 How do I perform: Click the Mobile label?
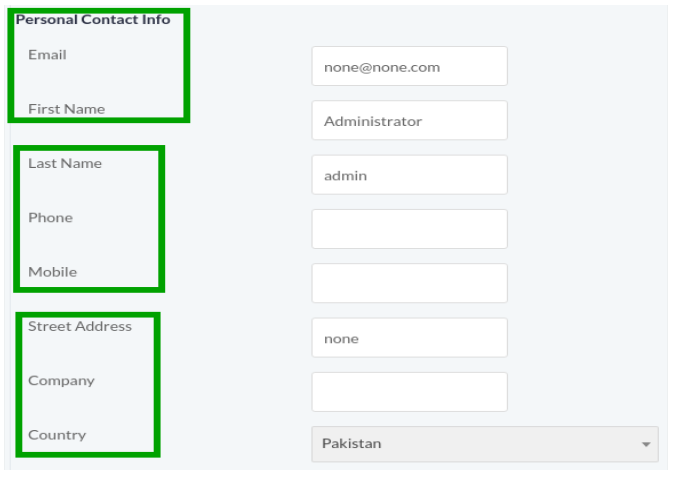tap(52, 272)
